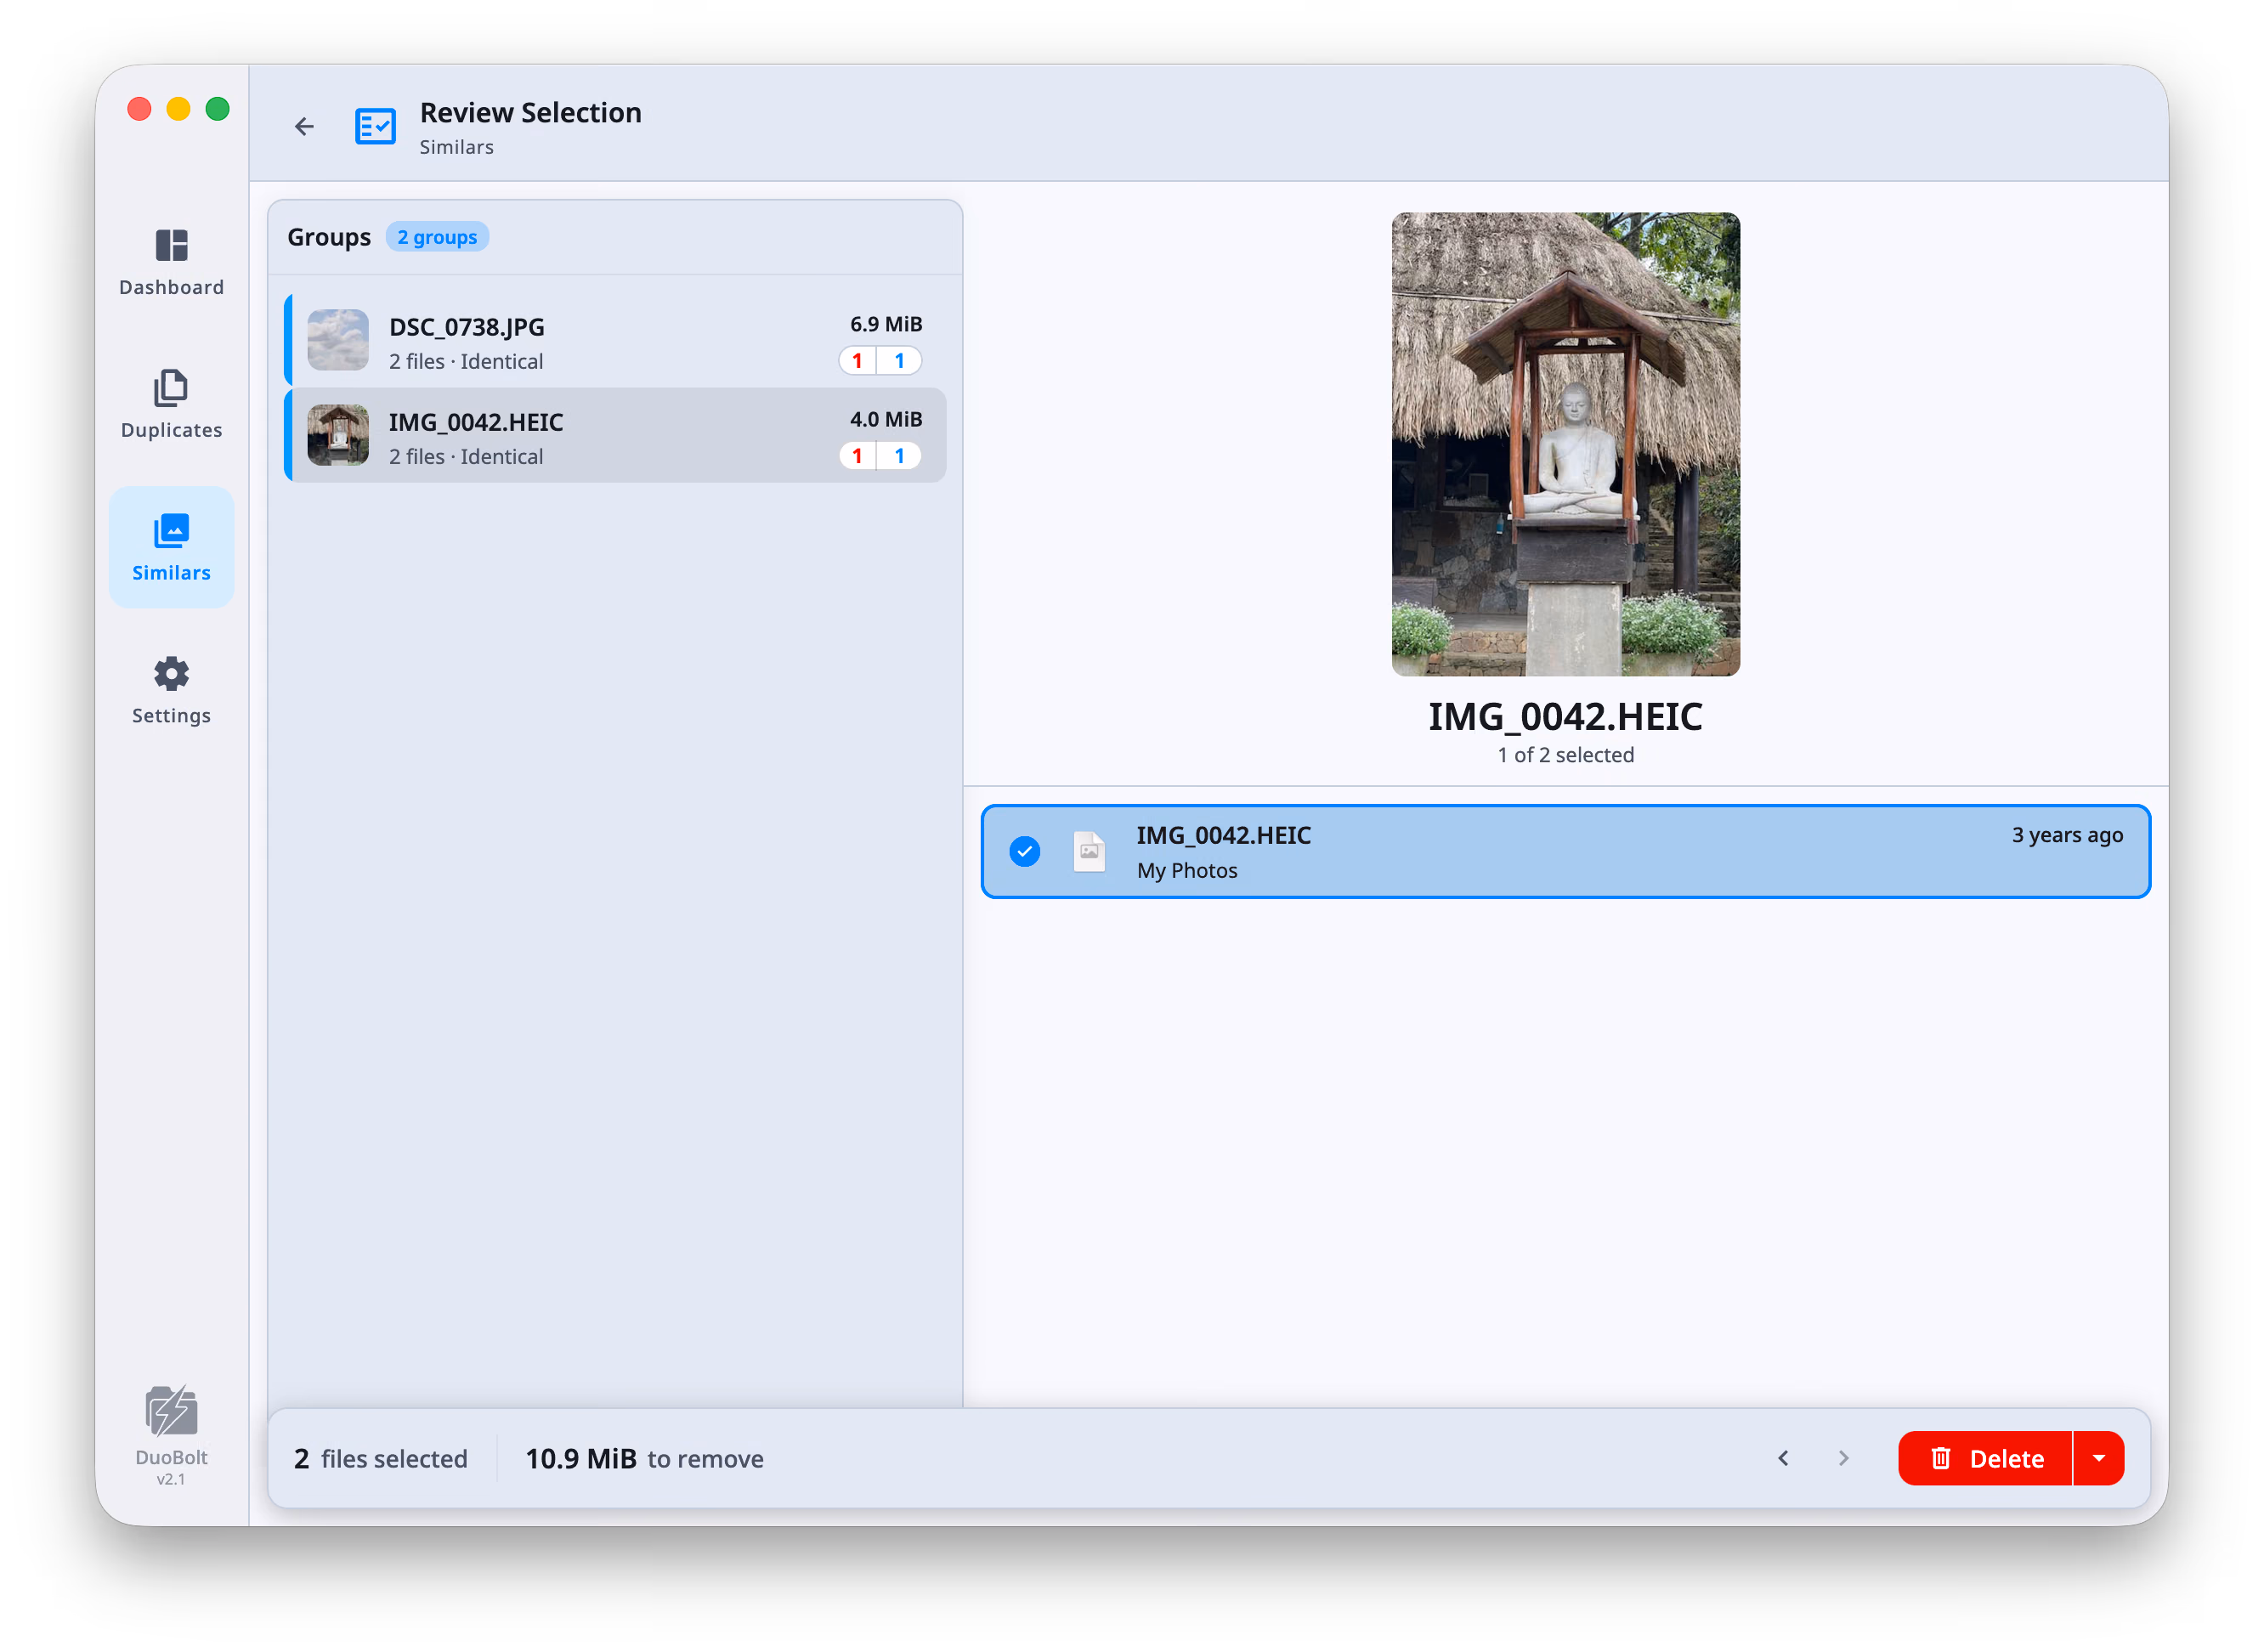This screenshot has width=2264, height=1652.
Task: Click the large IMG_0042.HEIC preview title
Action: click(1565, 716)
